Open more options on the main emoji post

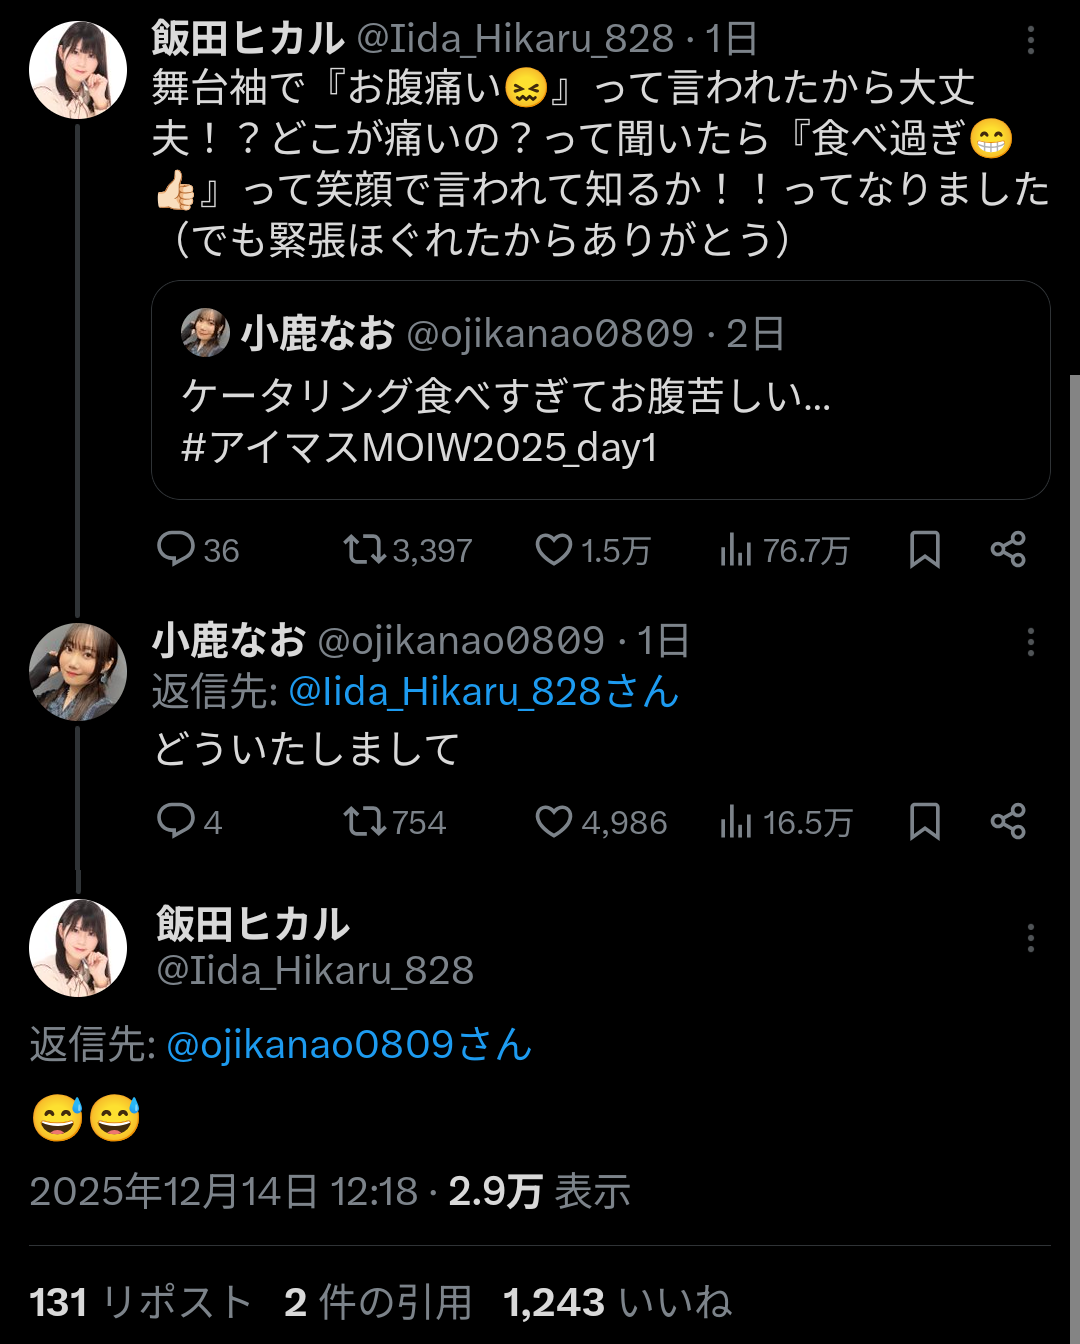[1030, 938]
